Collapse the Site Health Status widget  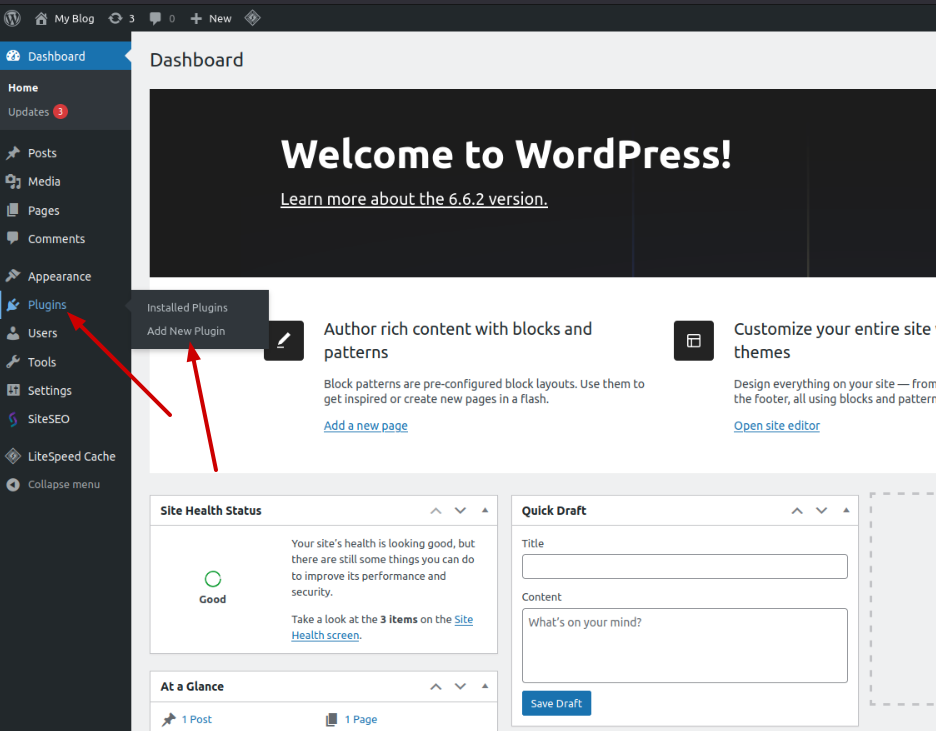pyautogui.click(x=485, y=510)
